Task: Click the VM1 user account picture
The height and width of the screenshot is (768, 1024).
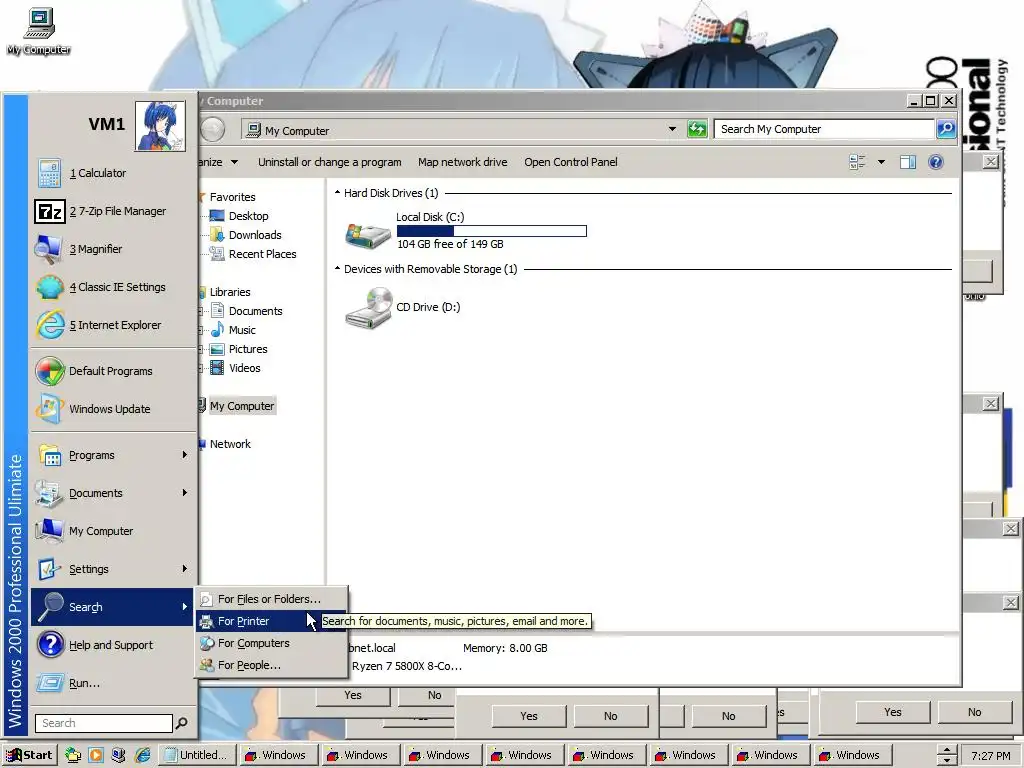Action: click(x=160, y=126)
